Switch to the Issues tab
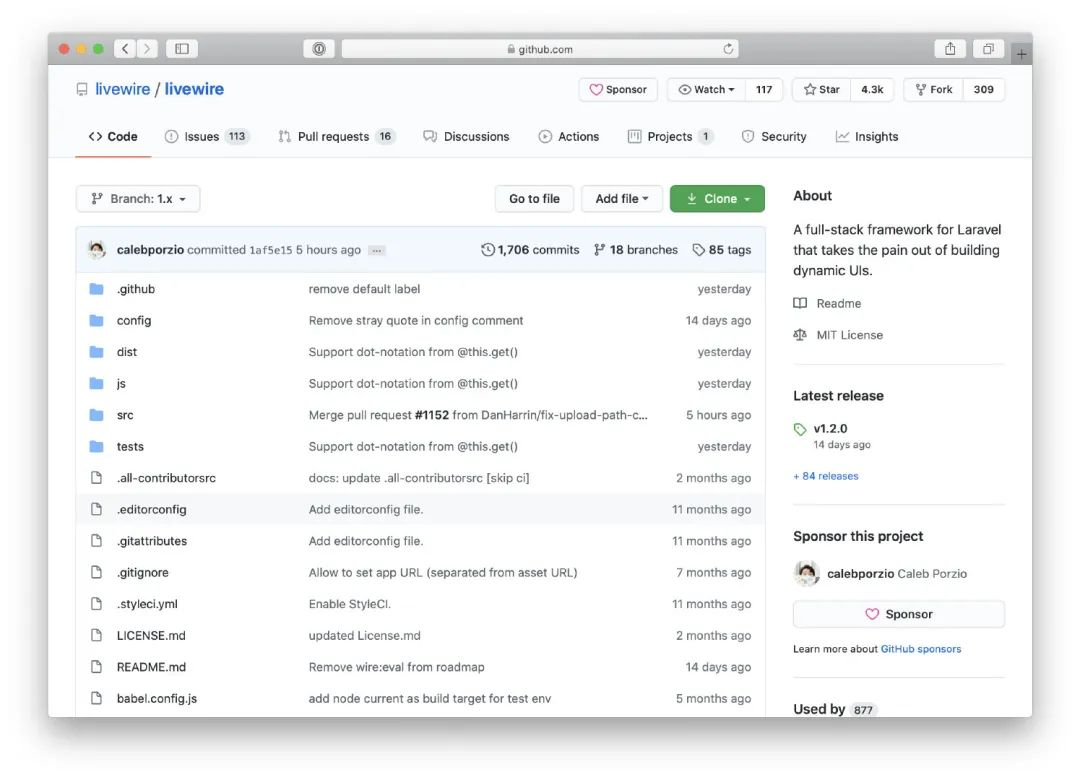The width and height of the screenshot is (1080, 780). 207,136
